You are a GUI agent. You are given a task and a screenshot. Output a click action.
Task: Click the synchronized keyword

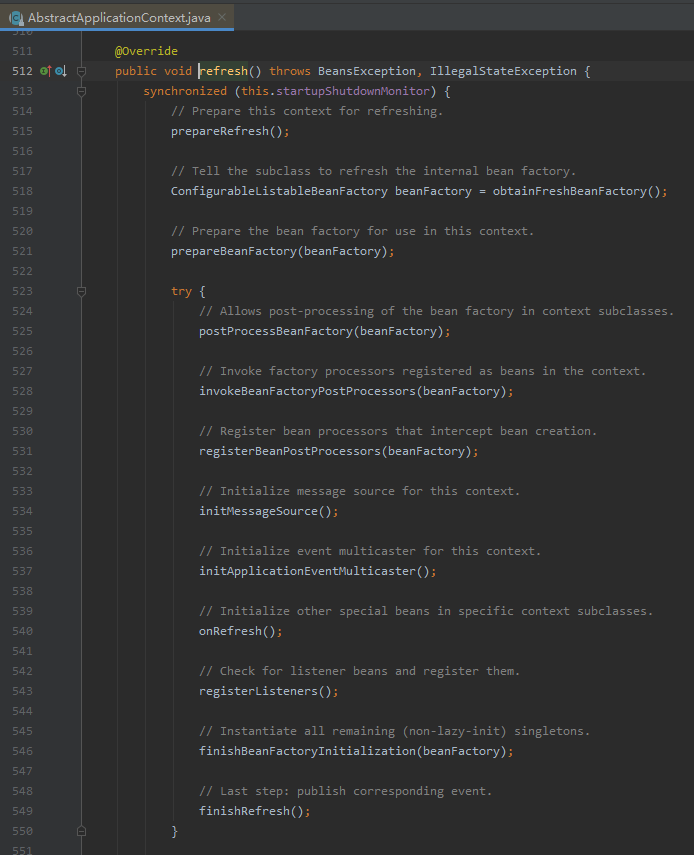(x=185, y=91)
